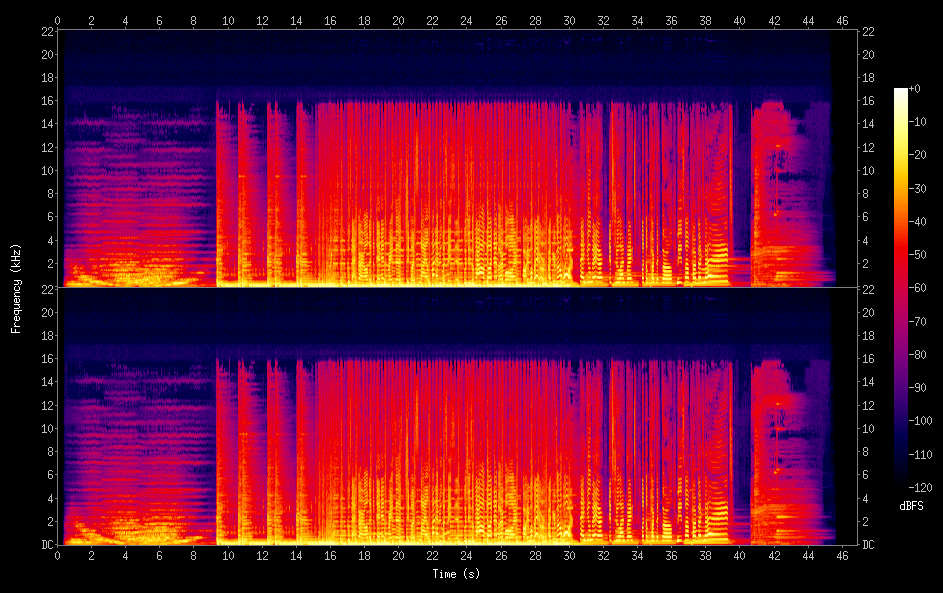
Task: Click the "DC" label at the bottom right
Action: coord(868,545)
